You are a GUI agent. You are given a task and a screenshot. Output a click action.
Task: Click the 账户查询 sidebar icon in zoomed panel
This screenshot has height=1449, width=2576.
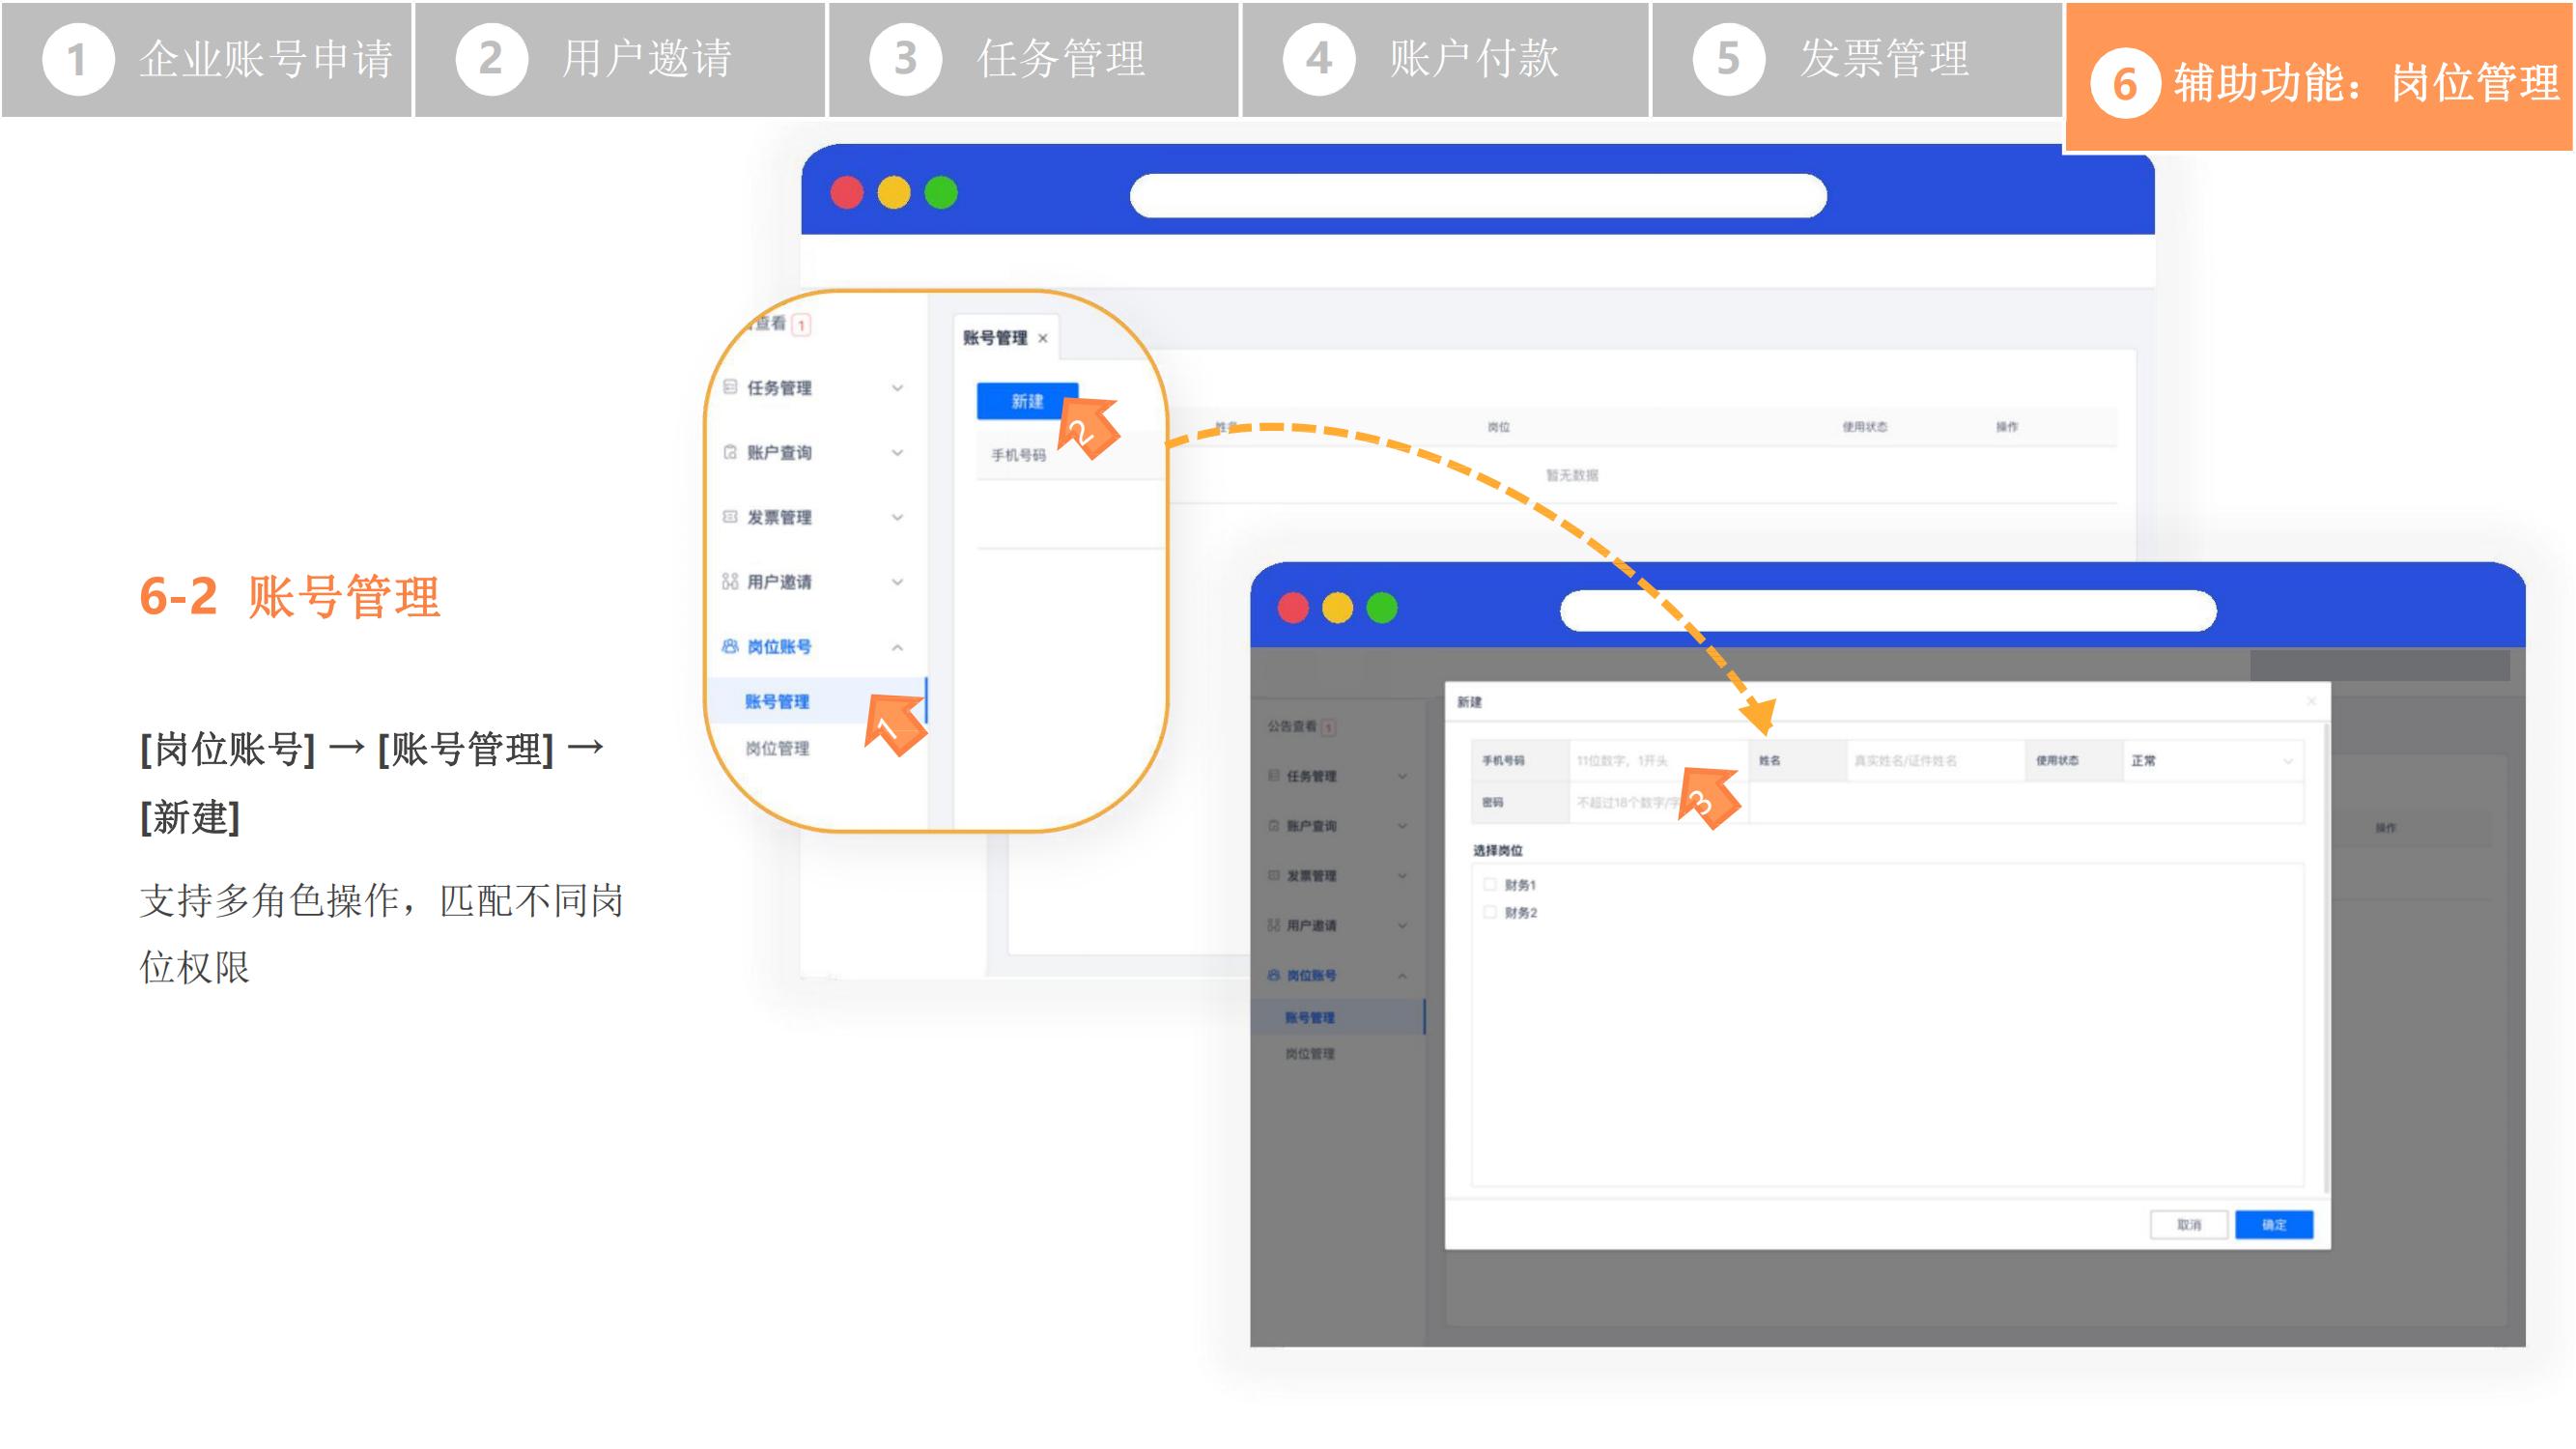[x=730, y=452]
